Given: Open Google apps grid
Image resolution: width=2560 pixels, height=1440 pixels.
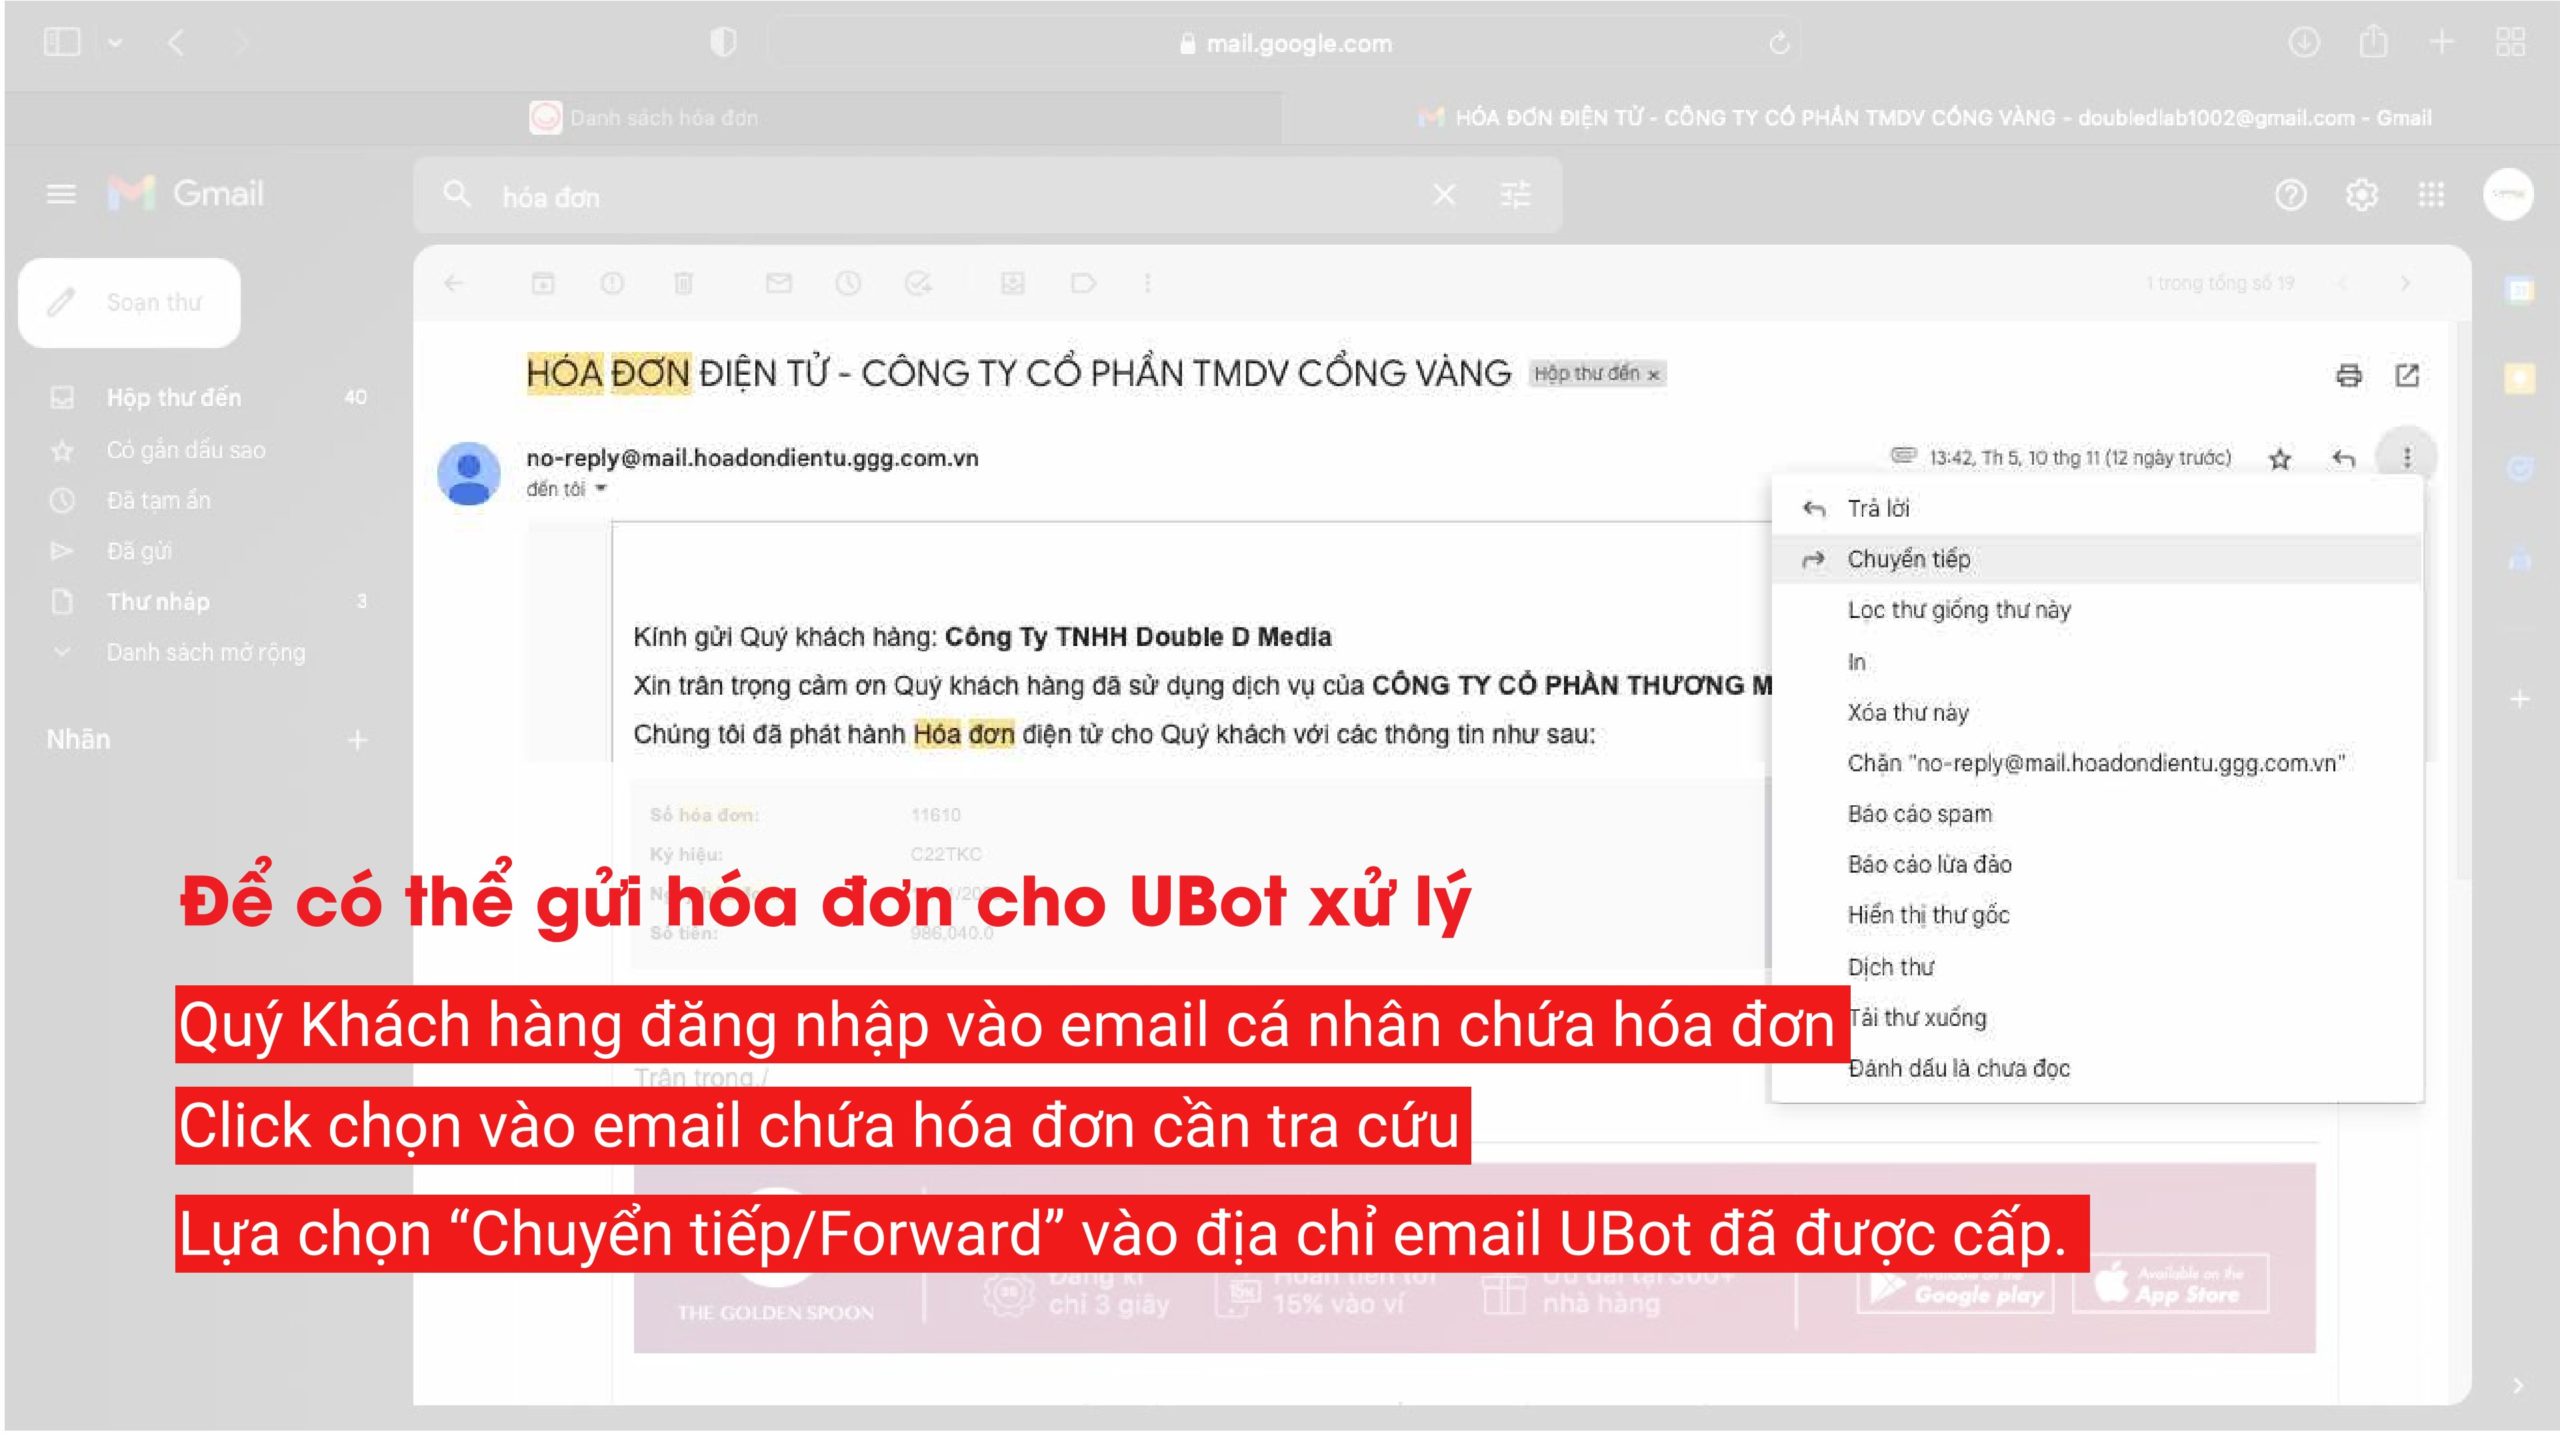Looking at the screenshot, I should (x=2431, y=195).
